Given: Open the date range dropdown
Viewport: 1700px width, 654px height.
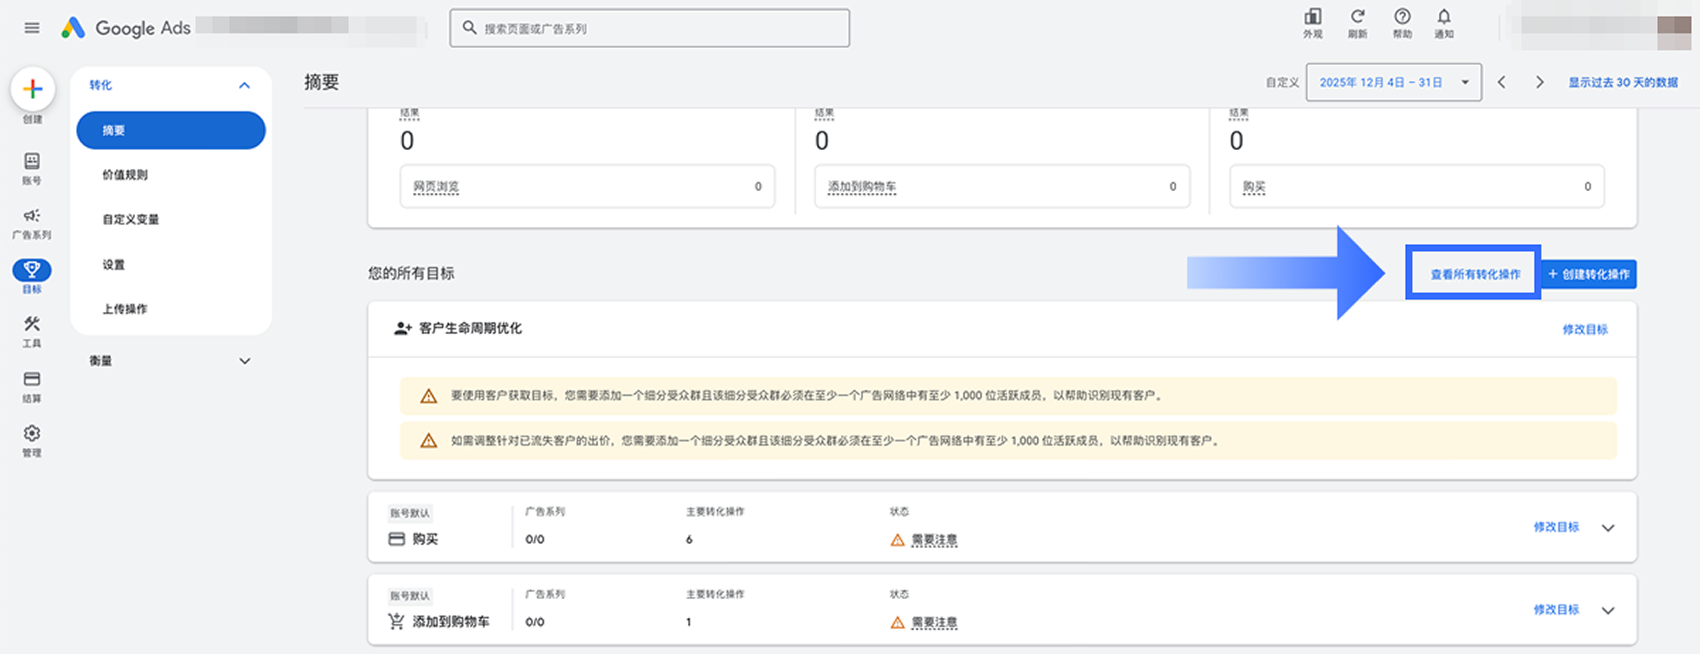Looking at the screenshot, I should pos(1393,82).
